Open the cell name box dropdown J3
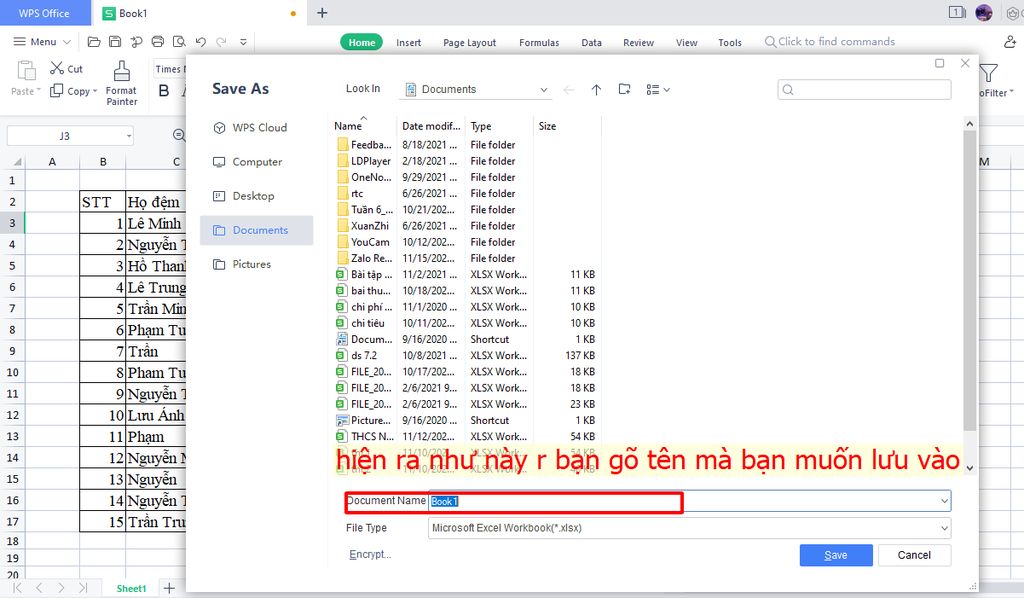Screen dimensions: 1024x598 [129, 136]
